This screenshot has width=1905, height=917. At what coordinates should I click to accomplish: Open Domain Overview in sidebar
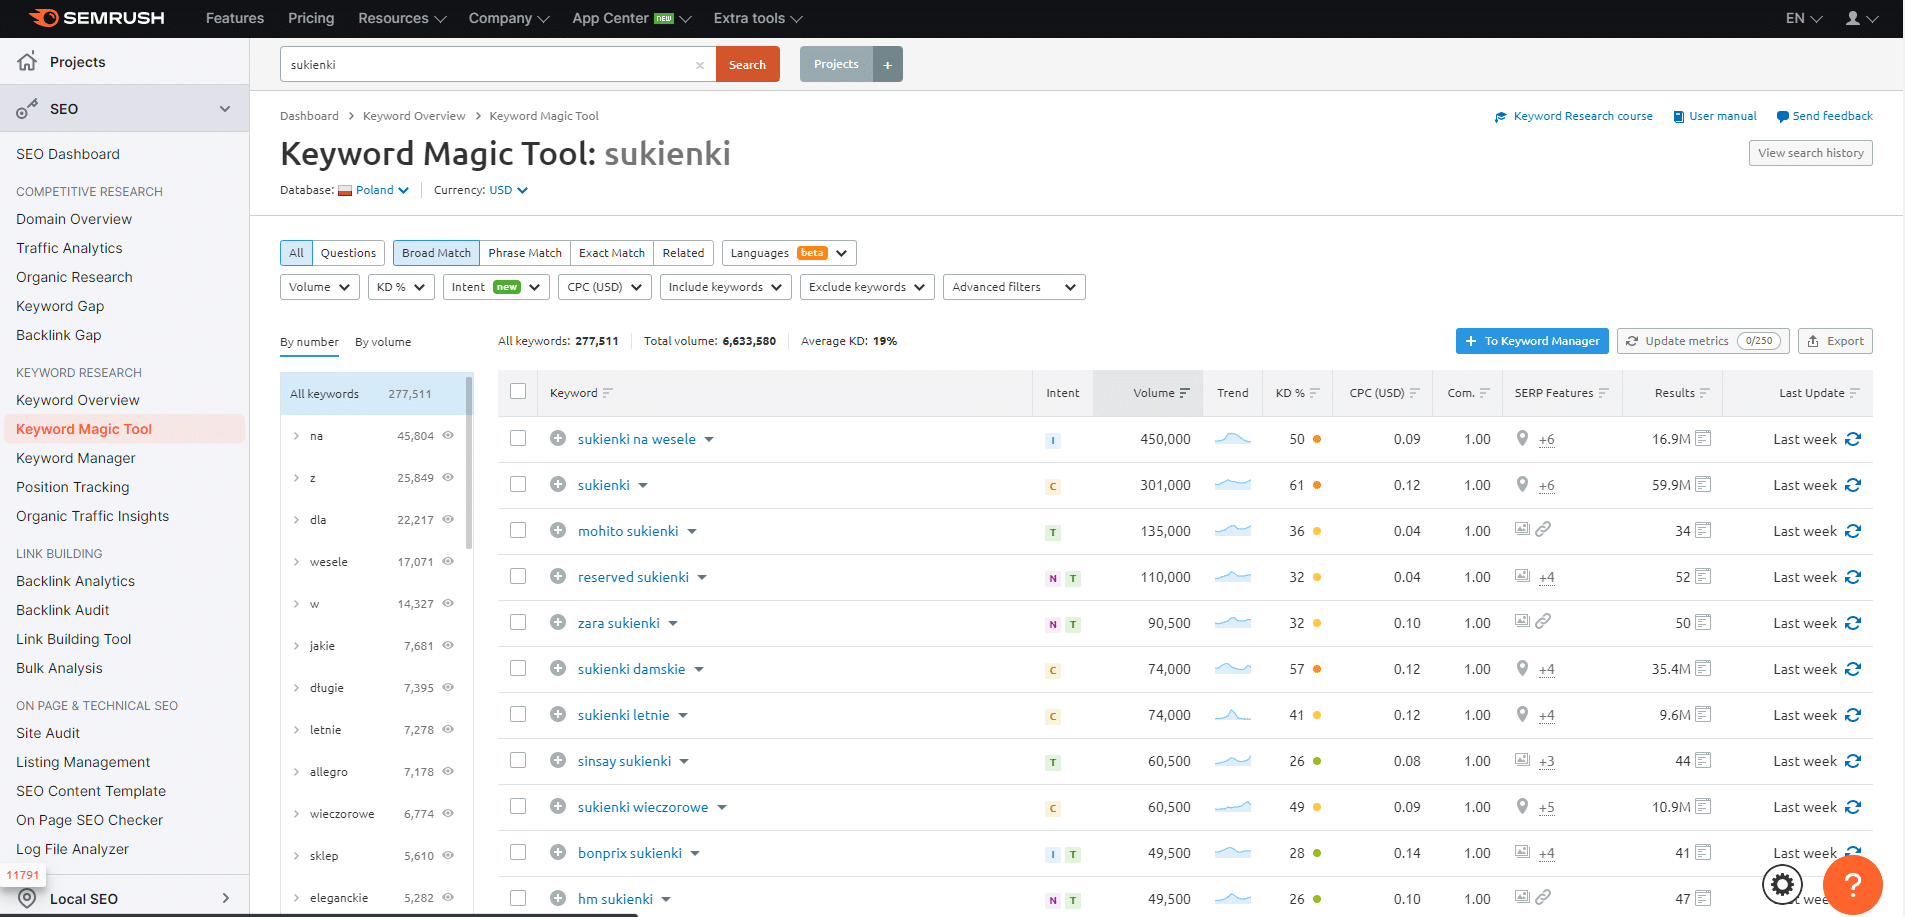[74, 219]
